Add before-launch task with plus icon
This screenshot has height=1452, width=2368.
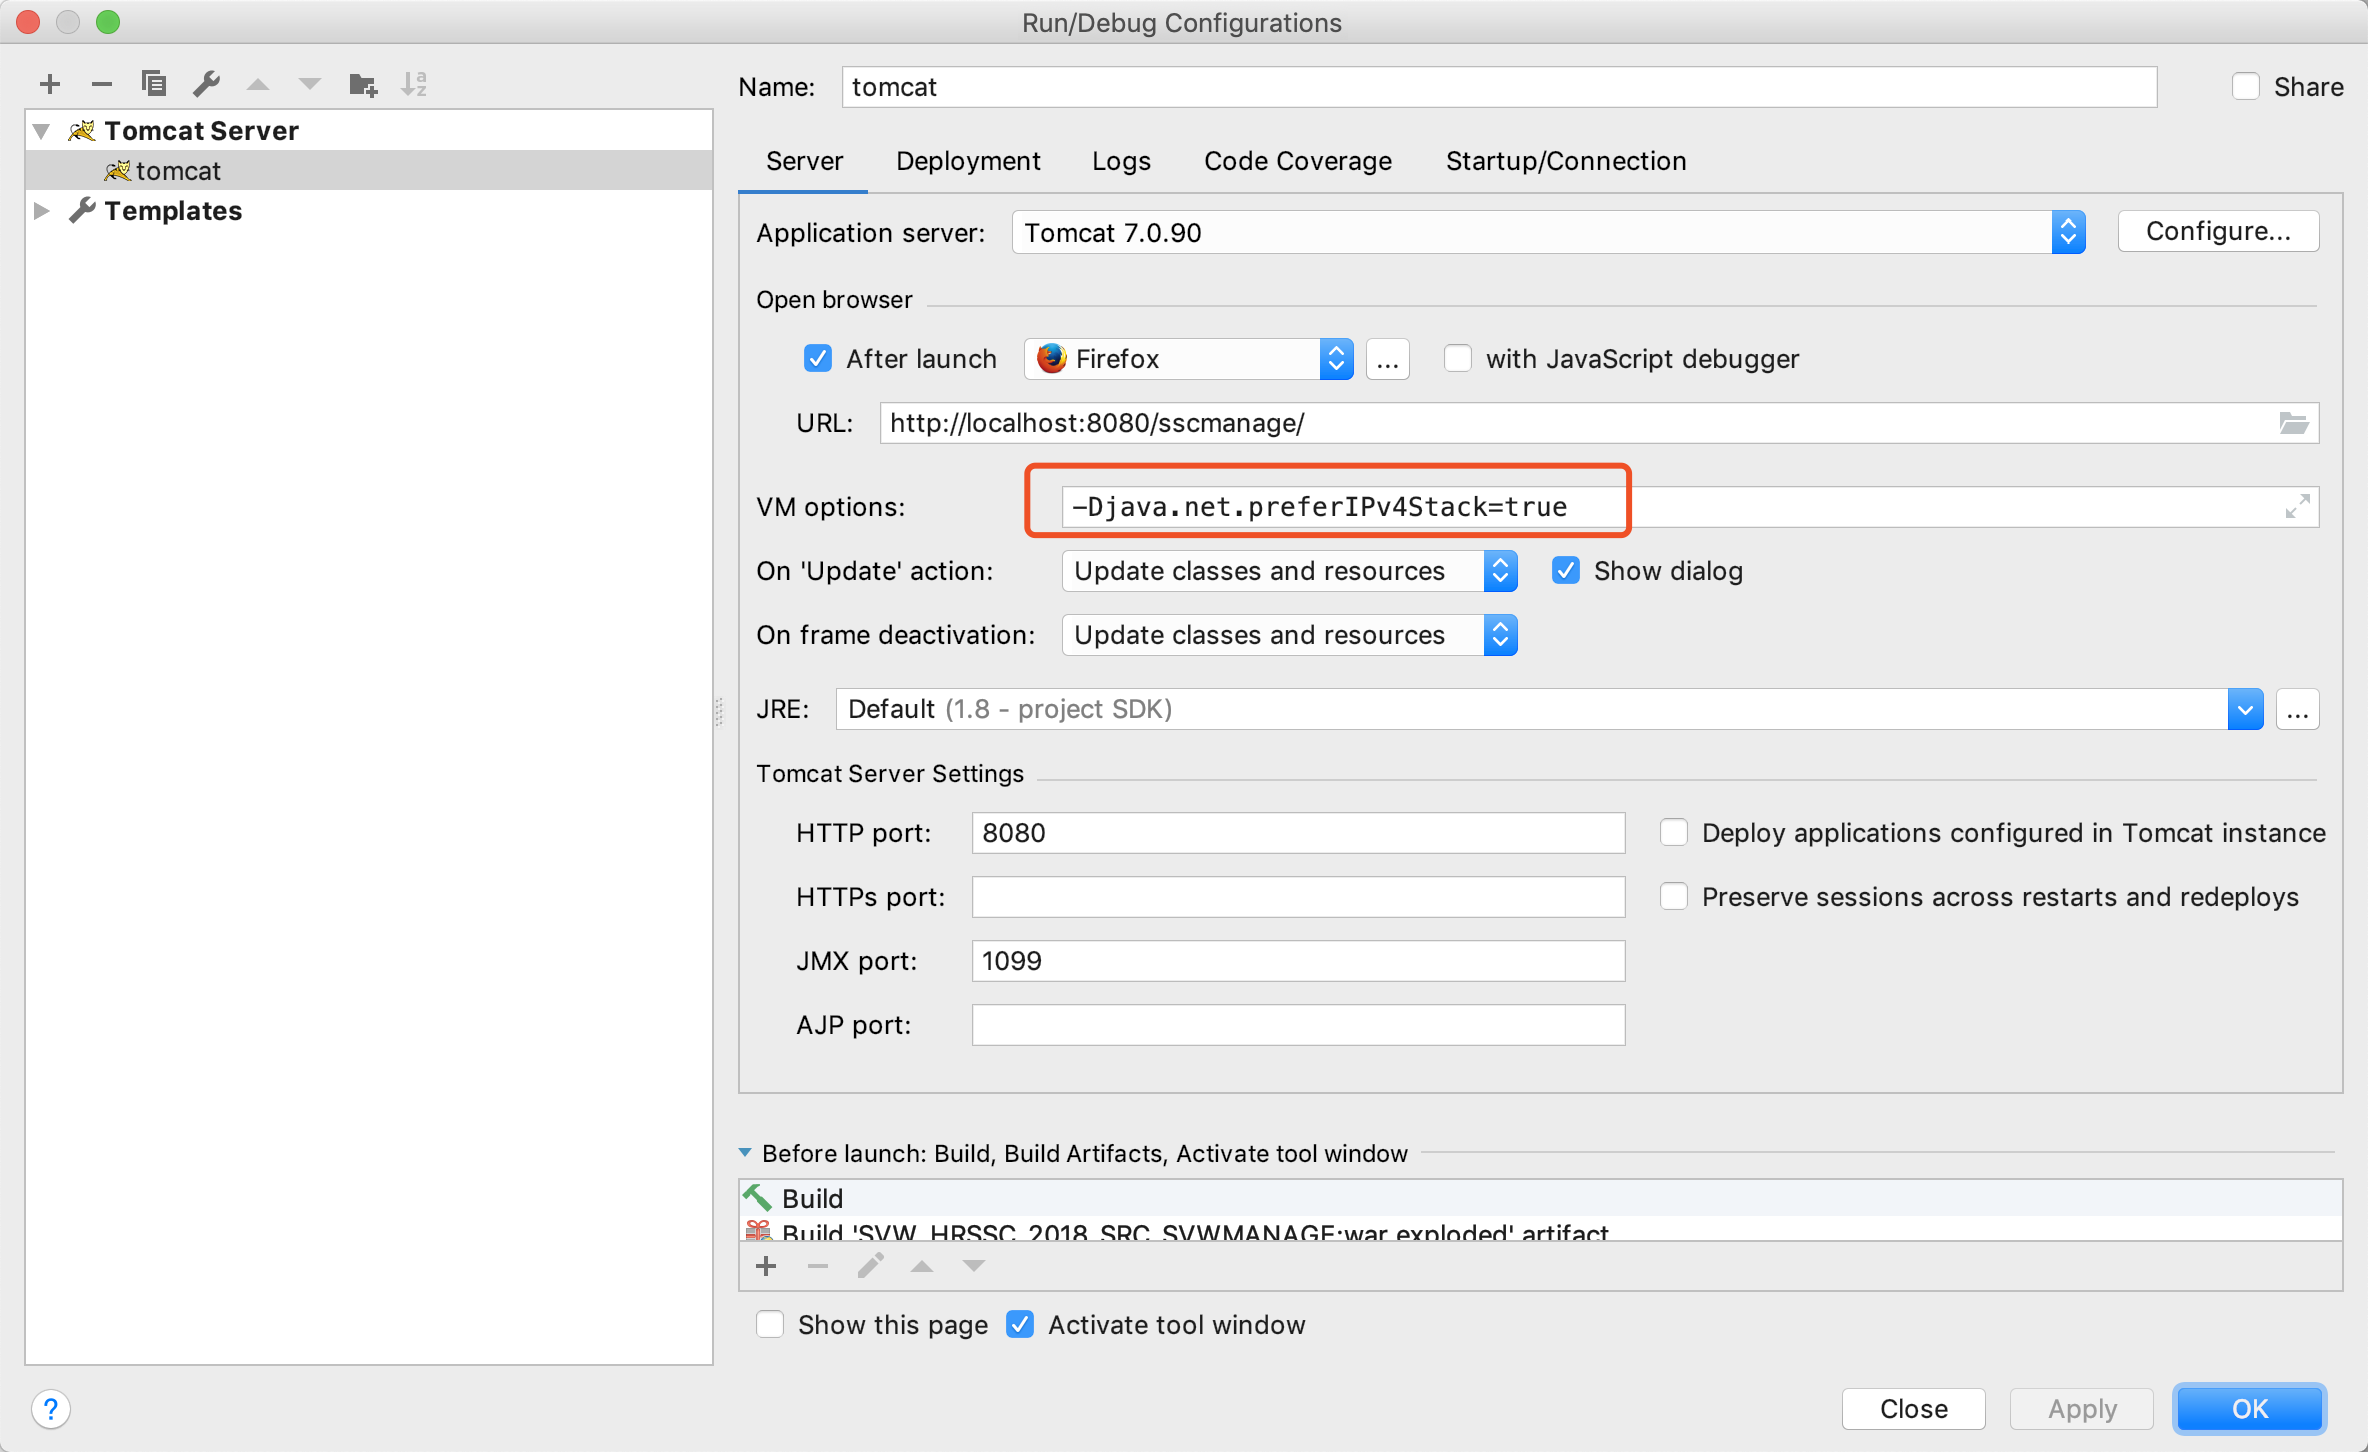coord(766,1266)
